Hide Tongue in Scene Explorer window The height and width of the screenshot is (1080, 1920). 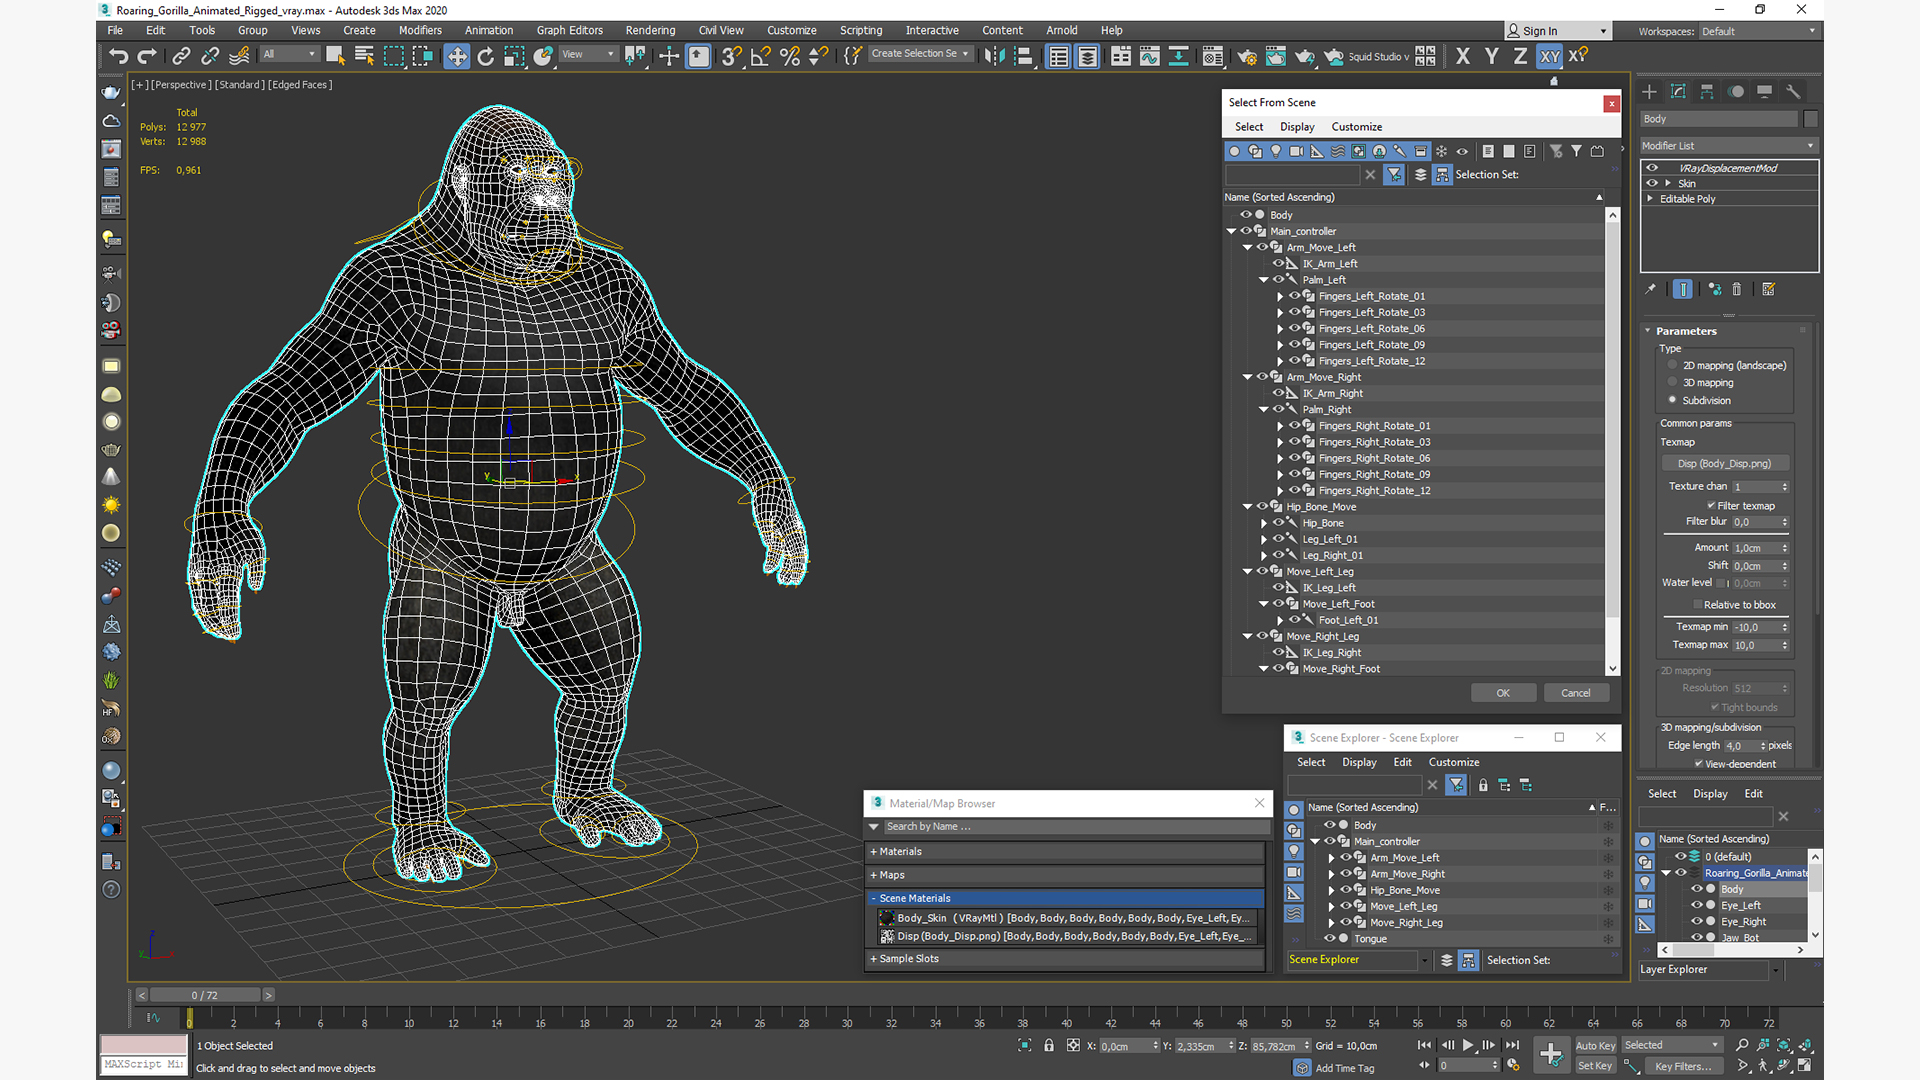tap(1329, 938)
